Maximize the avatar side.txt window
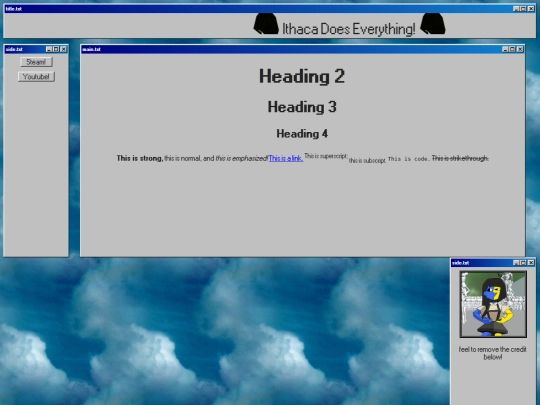The width and height of the screenshot is (540, 405). (523, 263)
